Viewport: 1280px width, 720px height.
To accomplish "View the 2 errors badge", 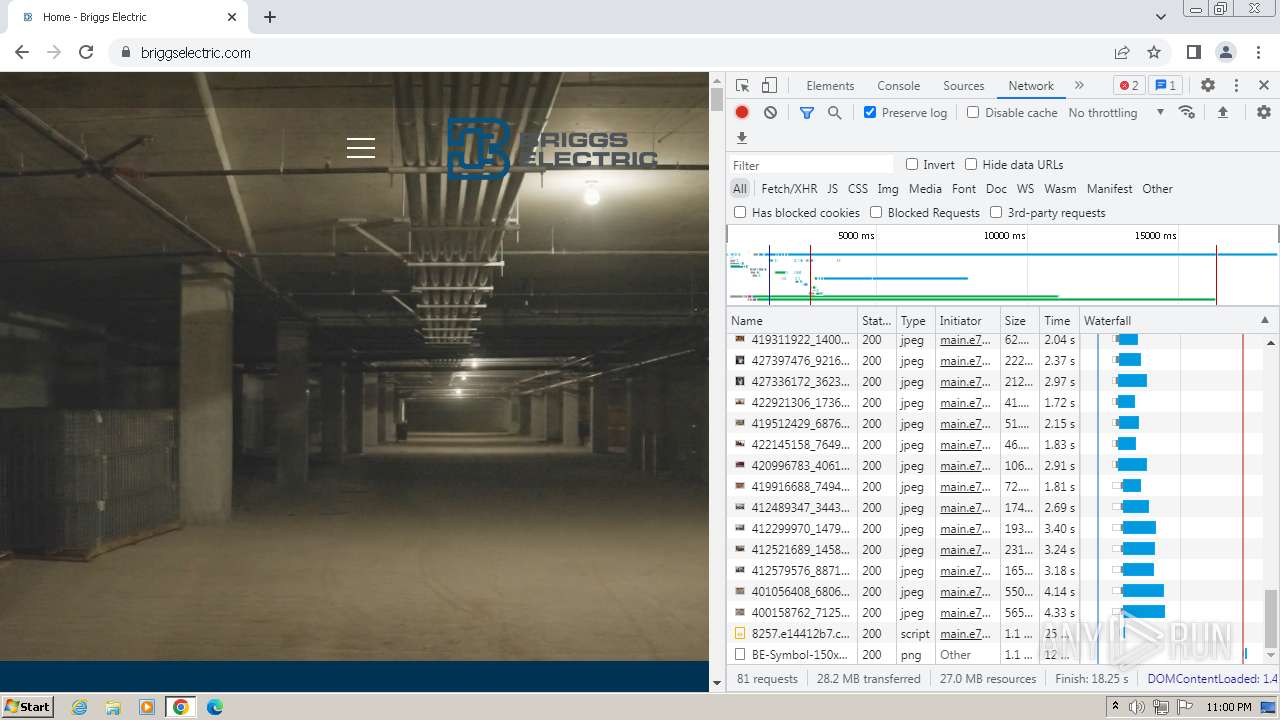I will 1129,85.
